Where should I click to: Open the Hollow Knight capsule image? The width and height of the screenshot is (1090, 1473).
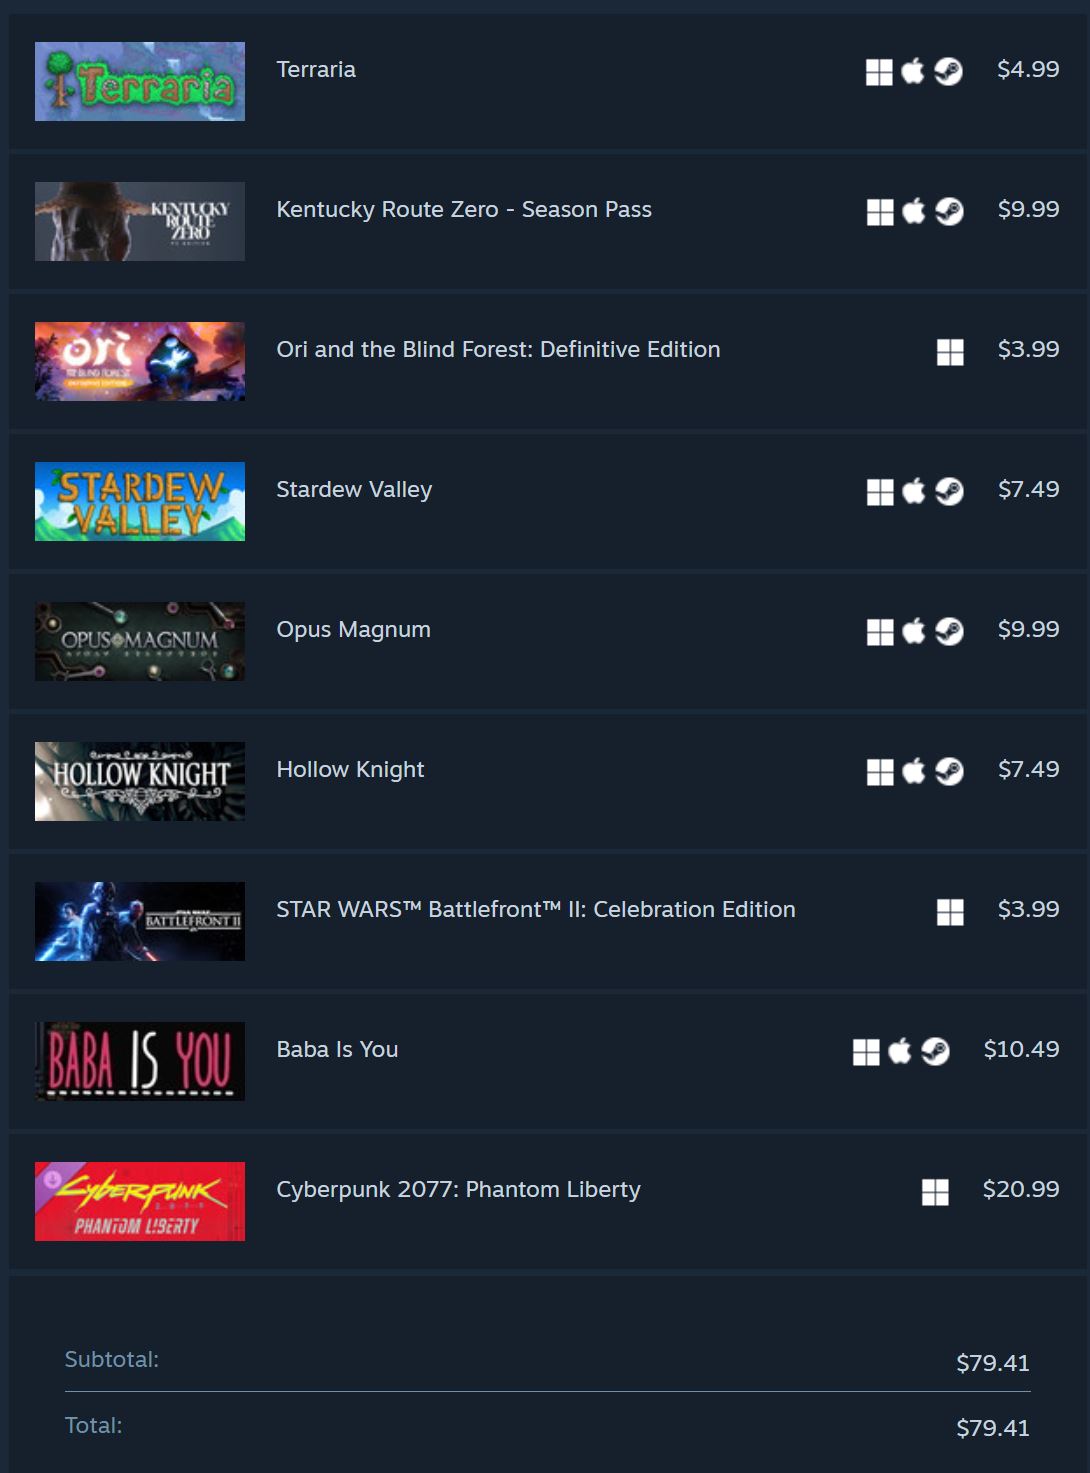[140, 781]
